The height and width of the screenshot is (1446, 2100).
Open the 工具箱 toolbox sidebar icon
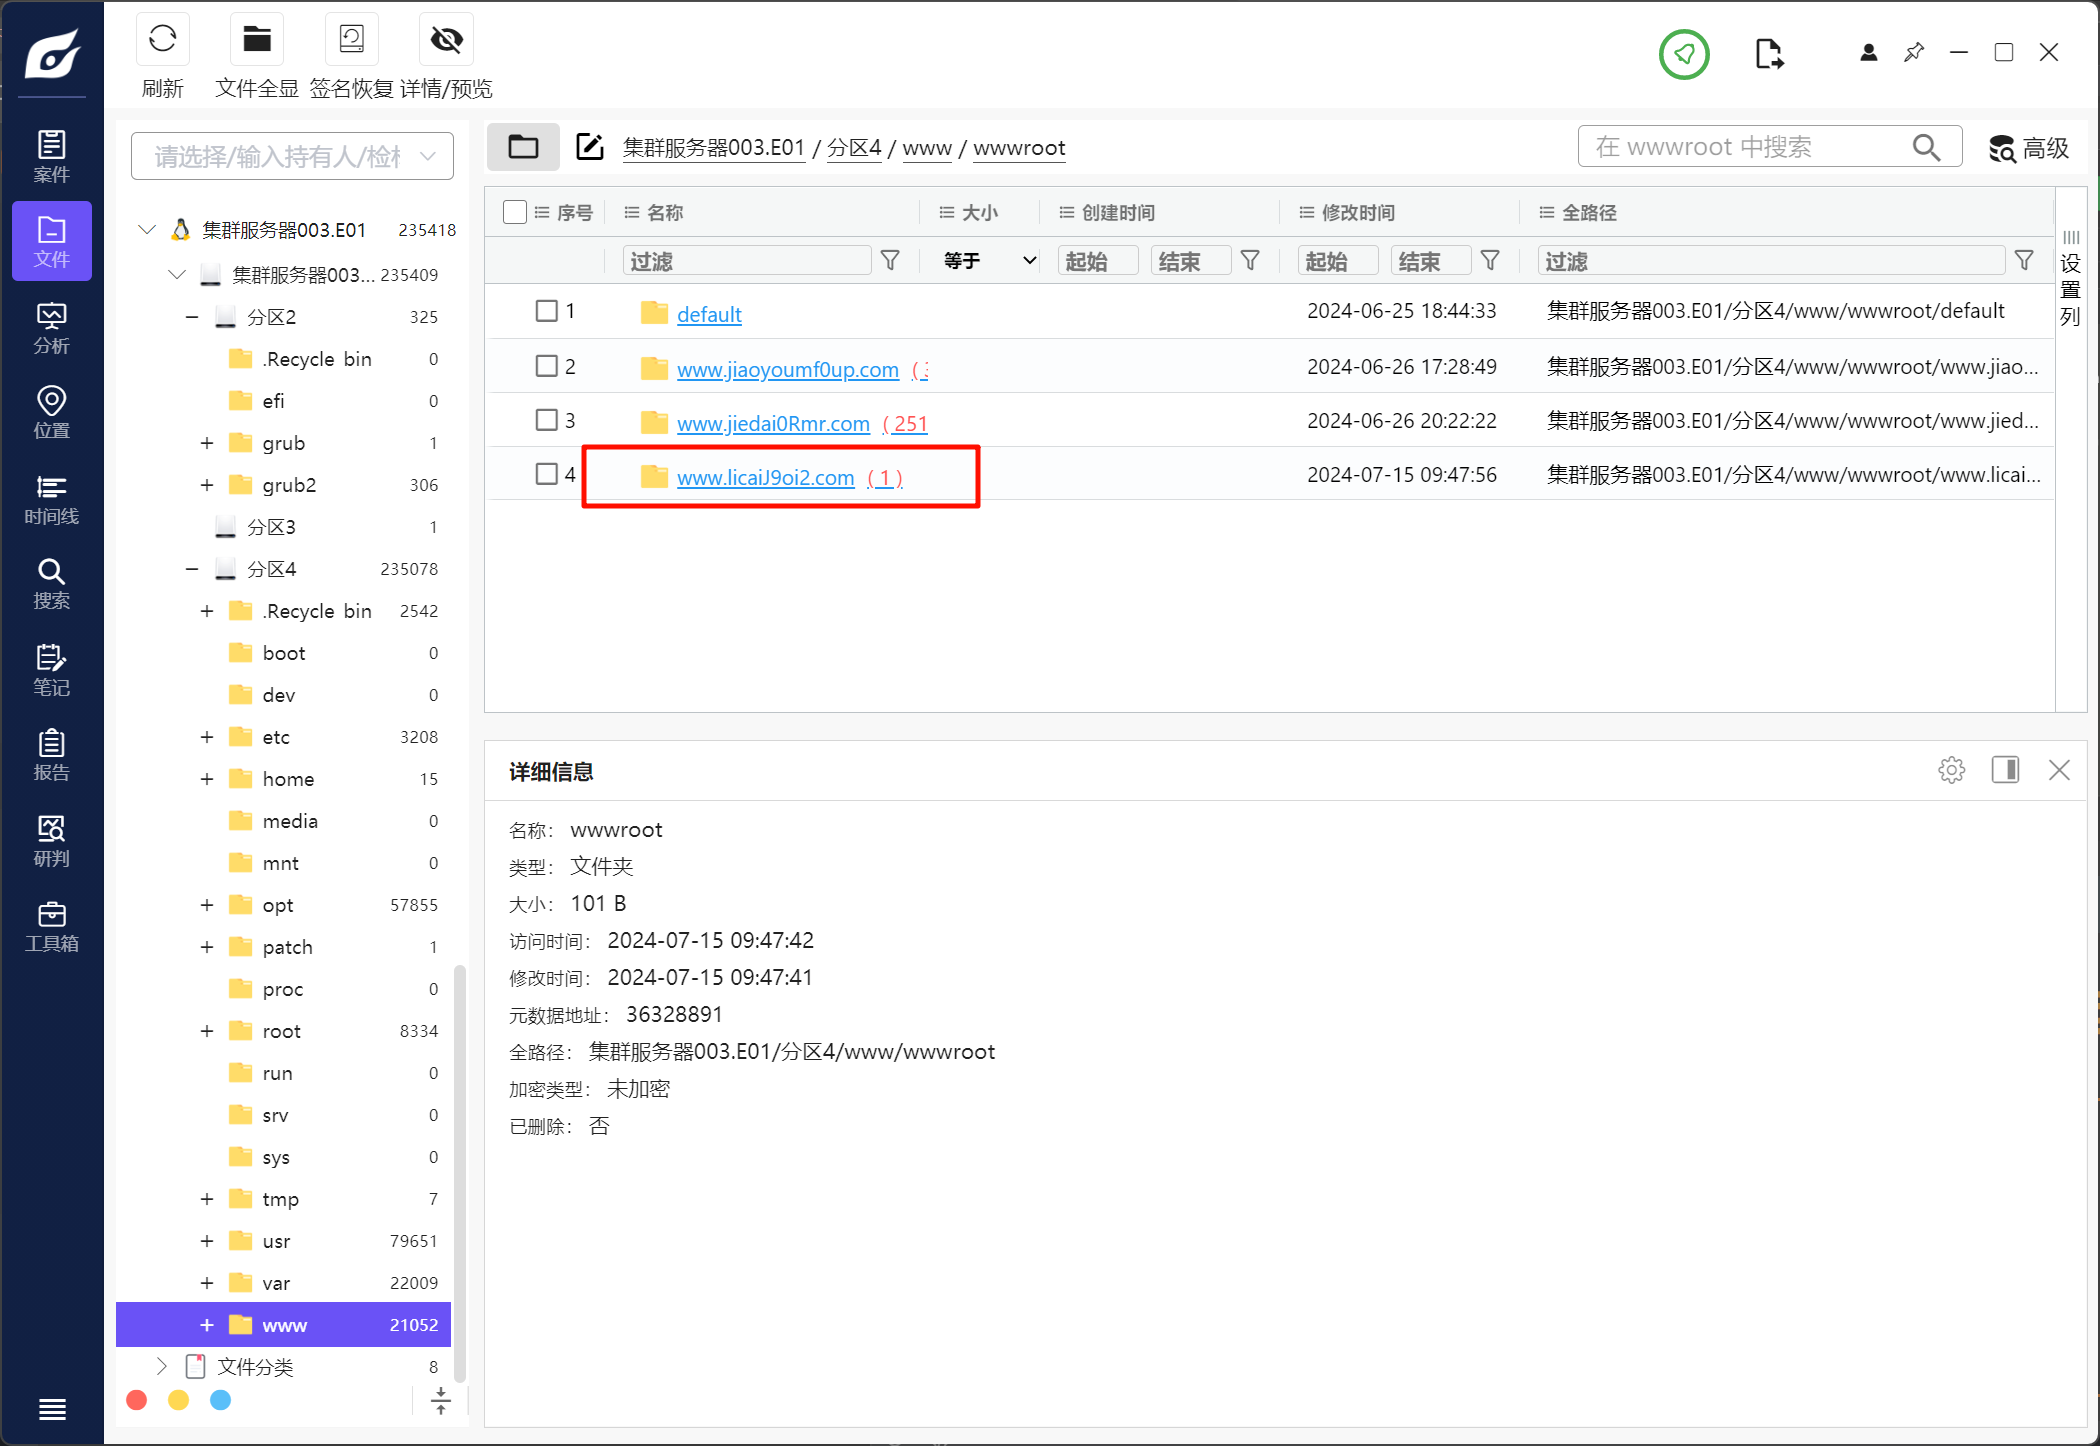point(51,926)
